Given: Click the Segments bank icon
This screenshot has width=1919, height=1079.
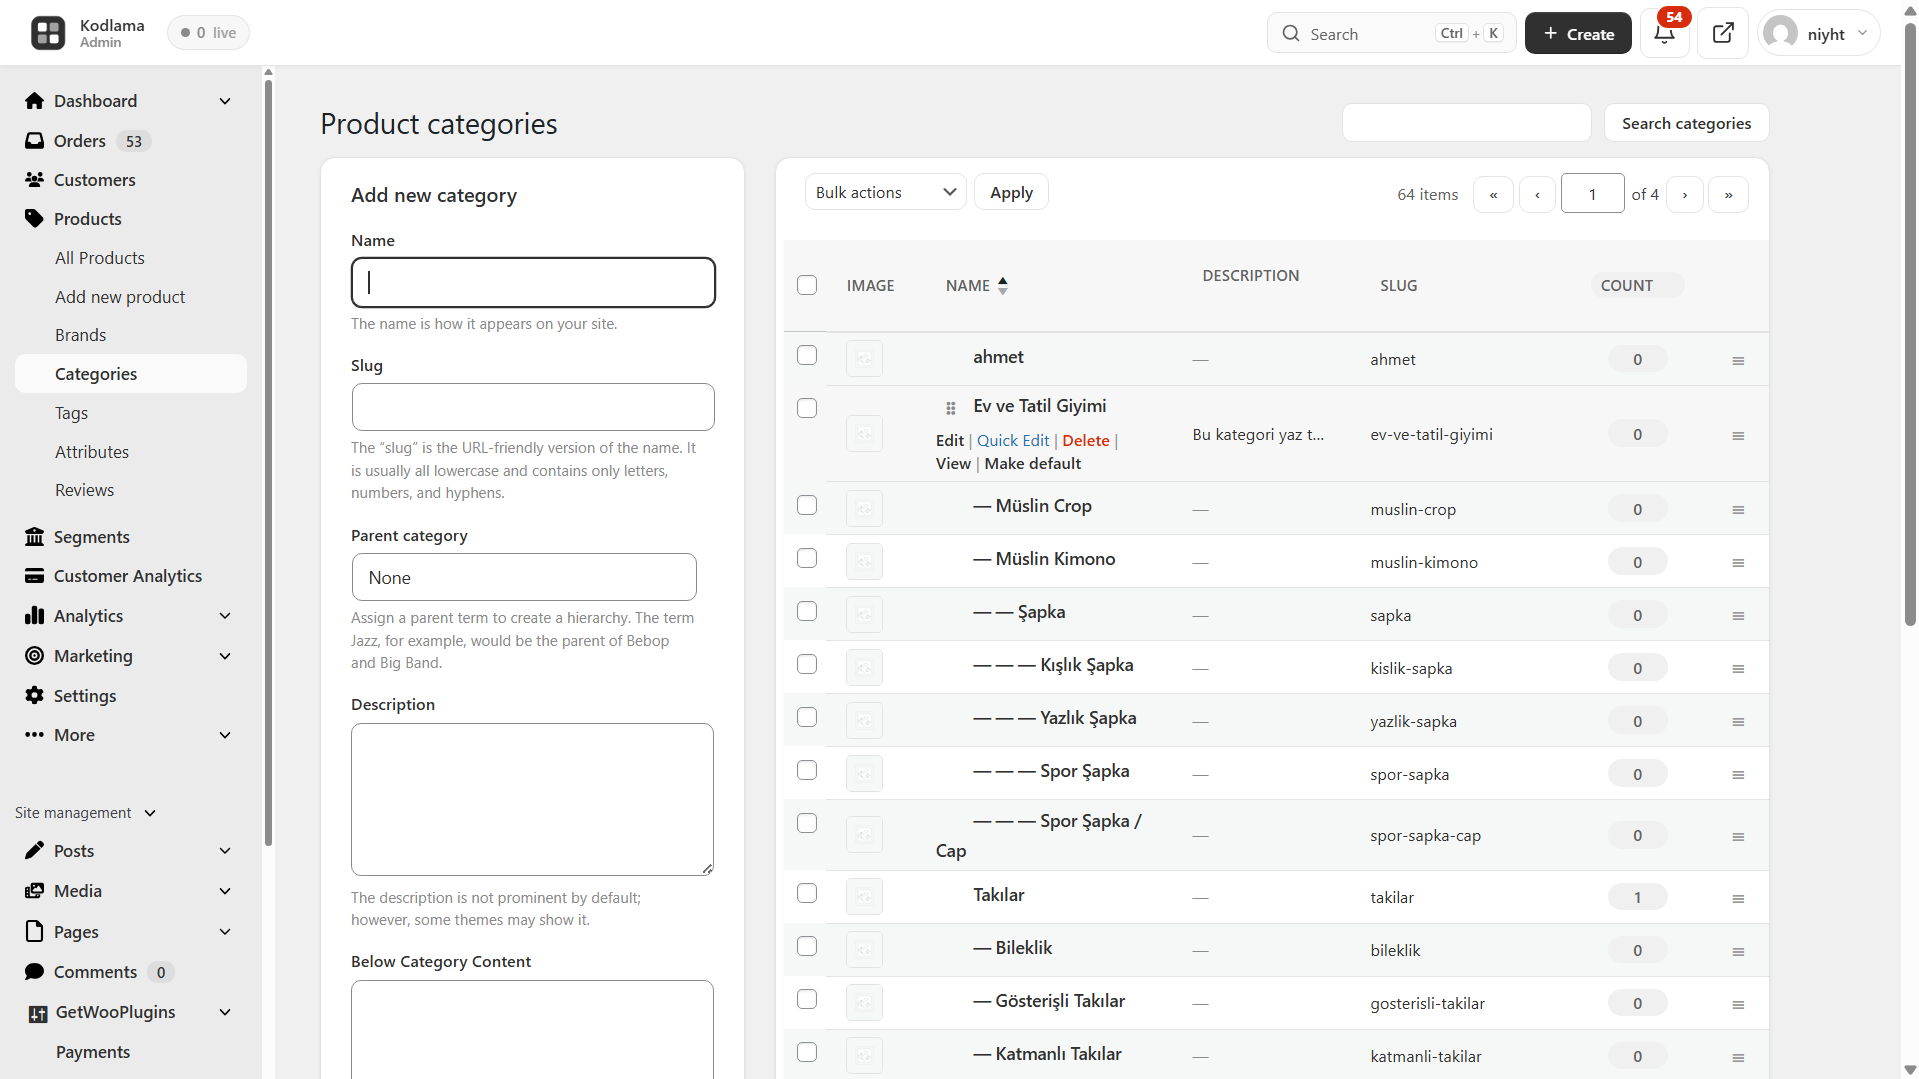Looking at the screenshot, I should [x=35, y=537].
